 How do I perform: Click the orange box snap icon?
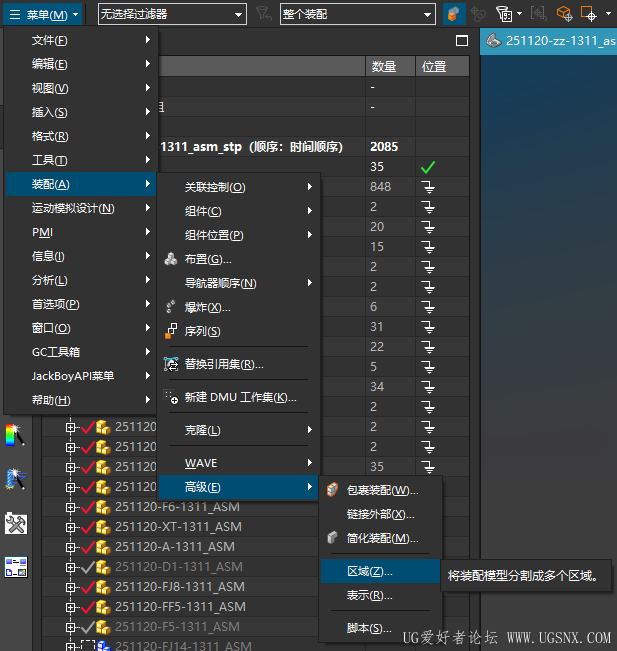pos(565,14)
